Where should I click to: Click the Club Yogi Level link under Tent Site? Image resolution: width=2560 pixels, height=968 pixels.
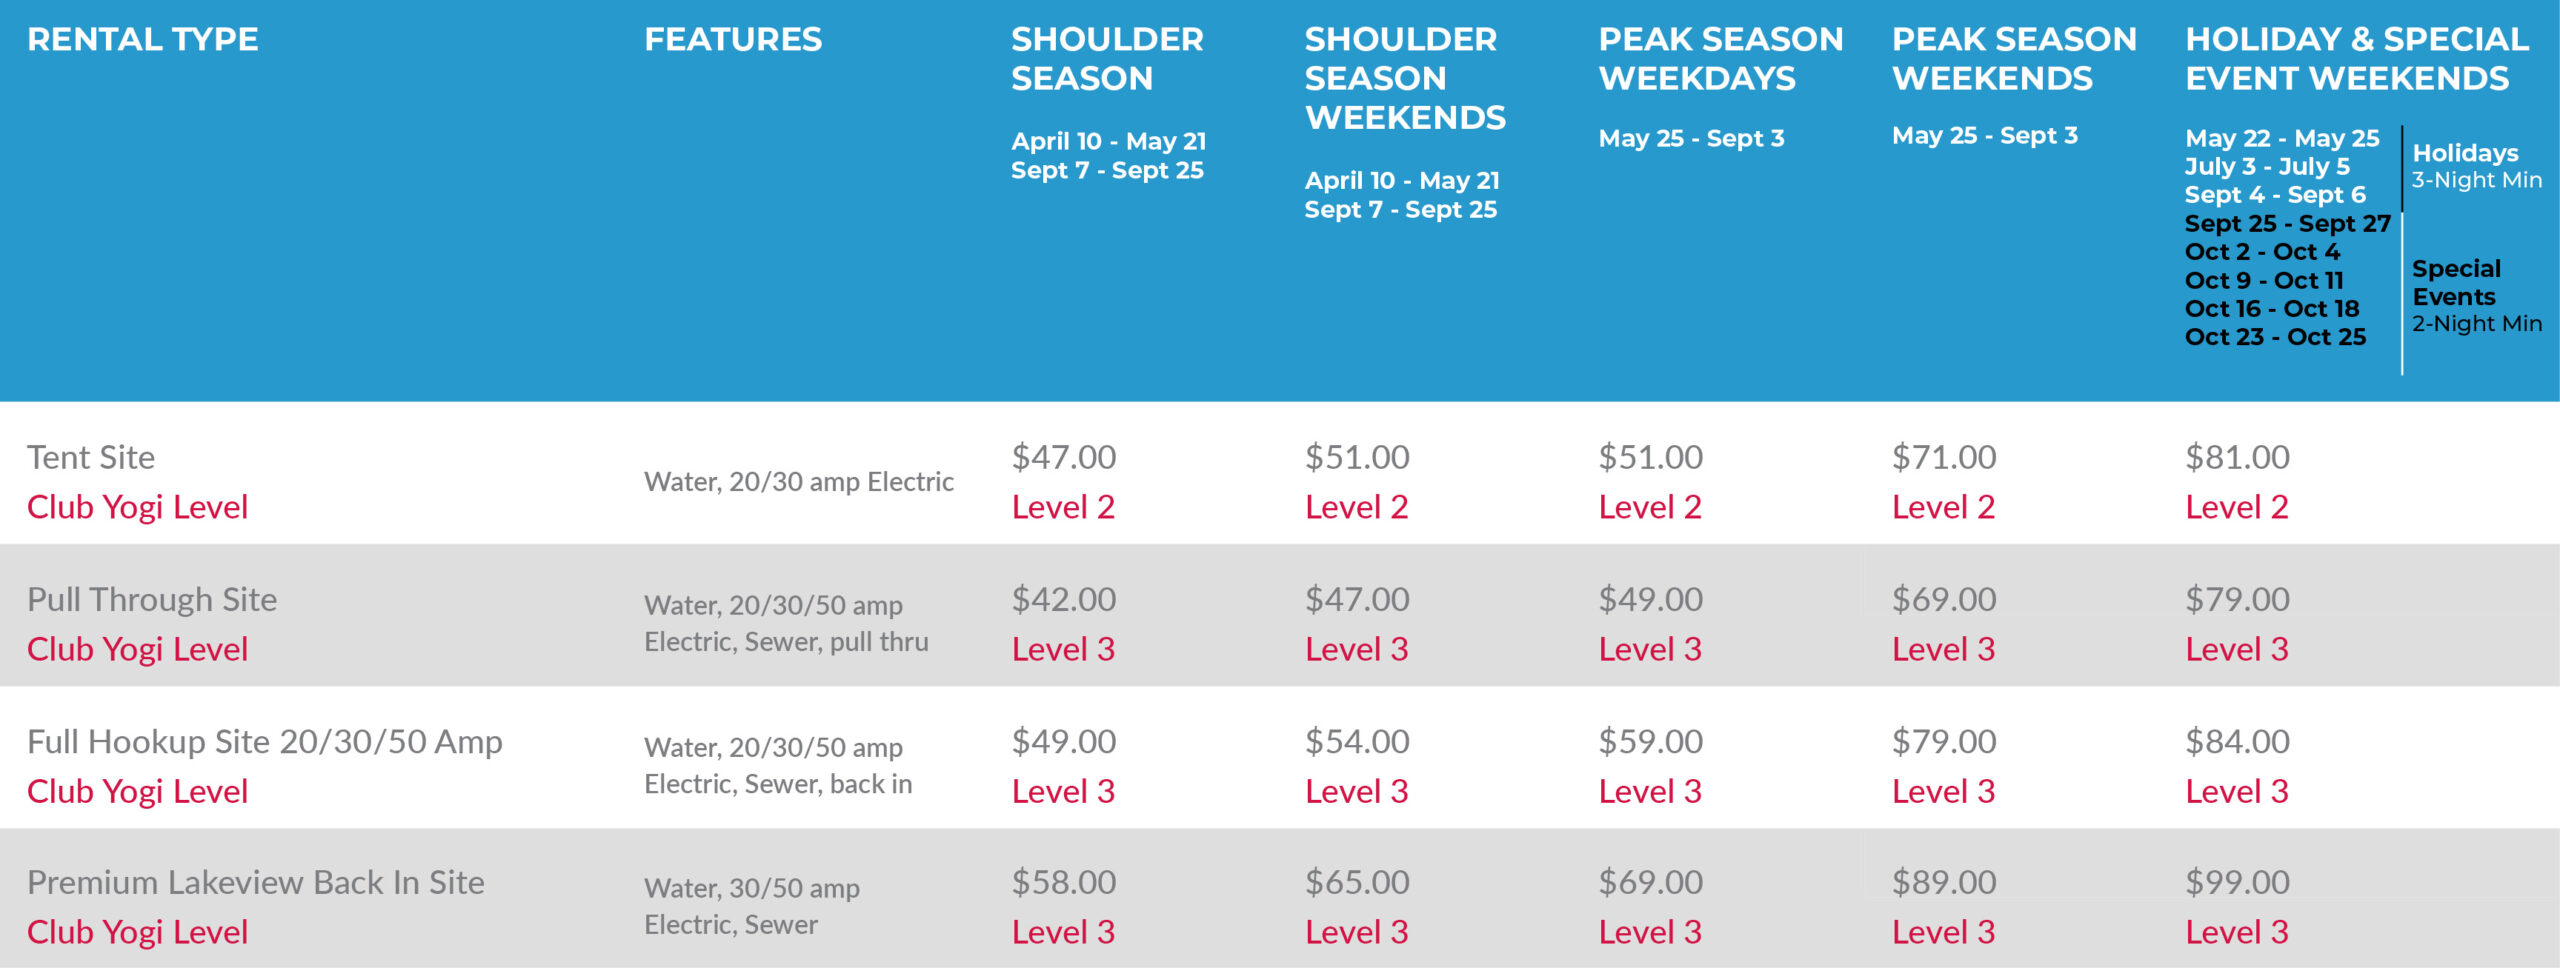point(137,507)
